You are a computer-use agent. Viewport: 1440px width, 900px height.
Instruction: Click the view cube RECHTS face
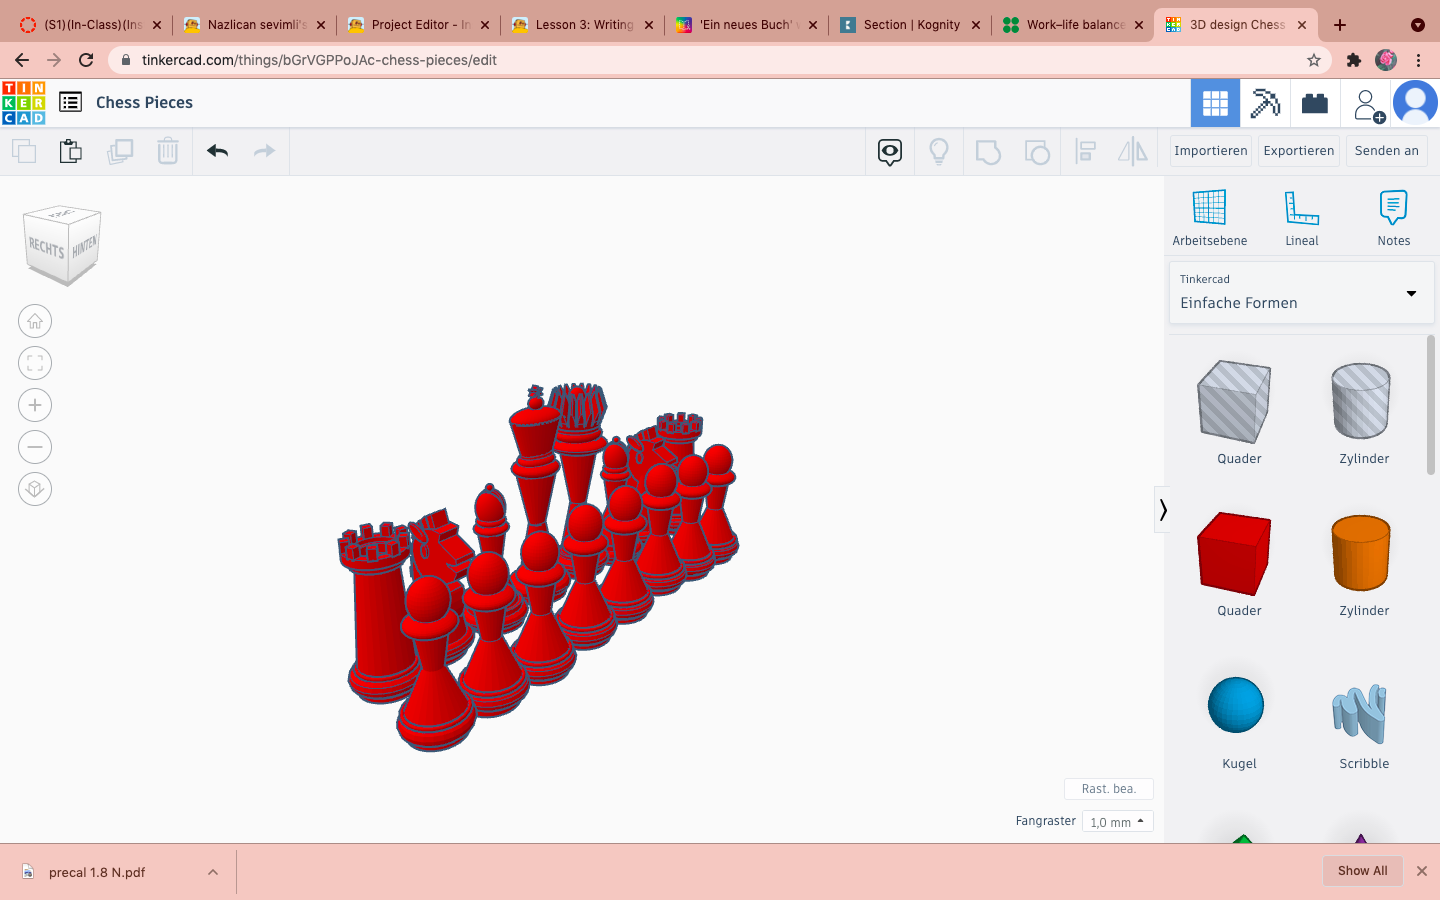pos(46,248)
